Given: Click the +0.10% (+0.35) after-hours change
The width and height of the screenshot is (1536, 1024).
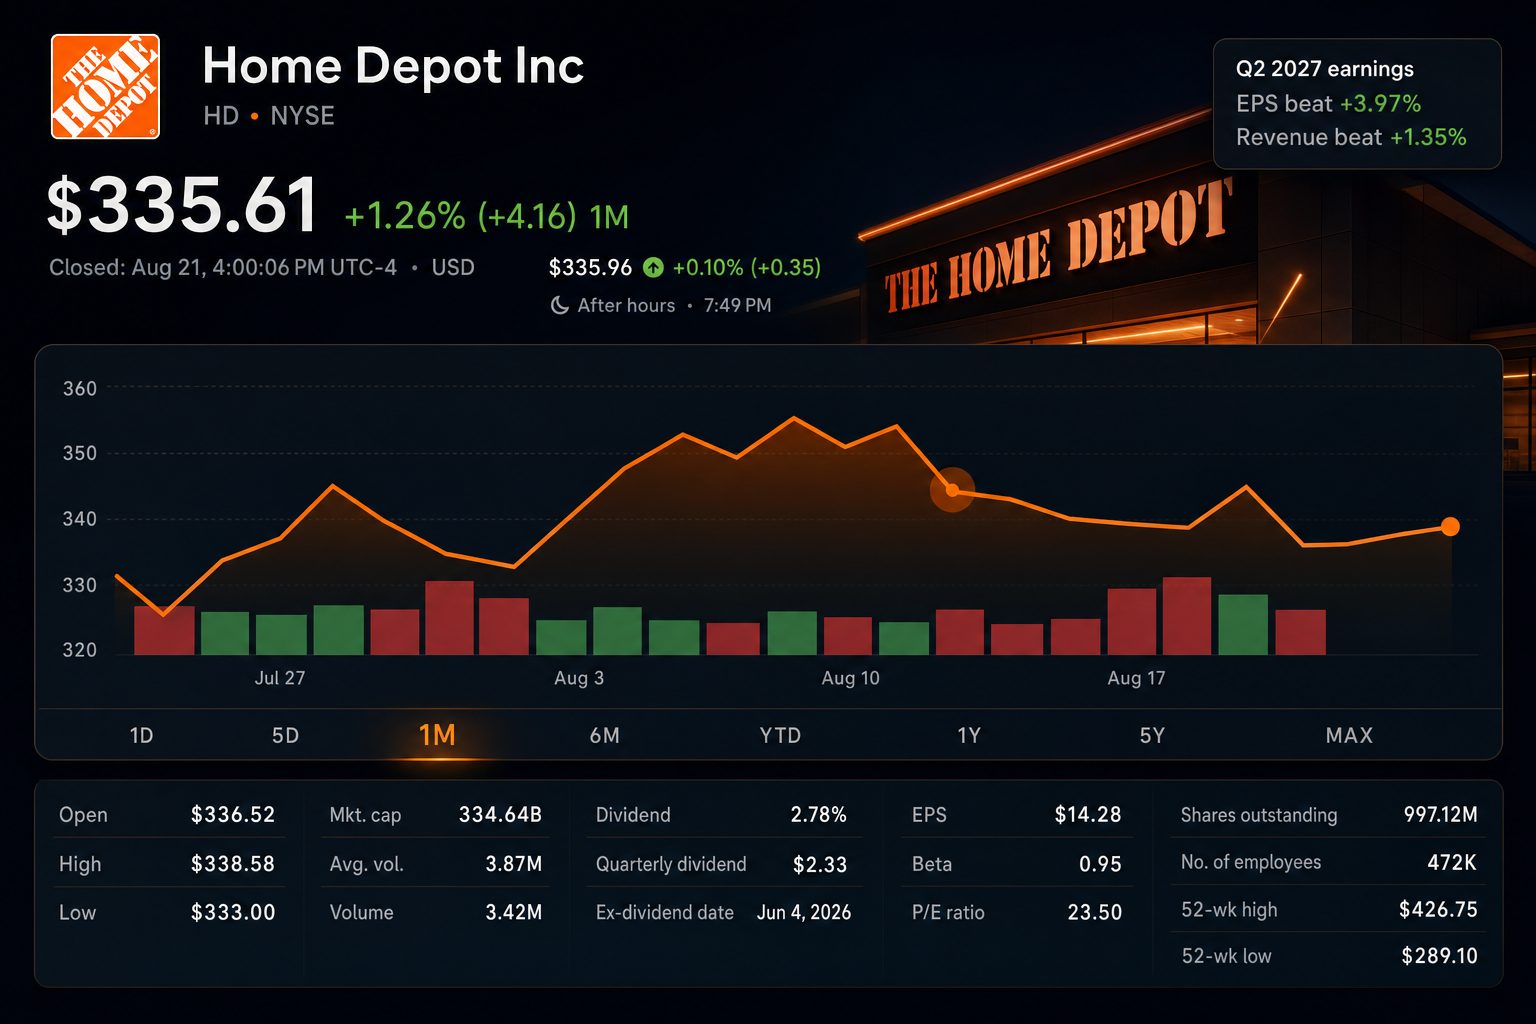Looking at the screenshot, I should (x=746, y=268).
